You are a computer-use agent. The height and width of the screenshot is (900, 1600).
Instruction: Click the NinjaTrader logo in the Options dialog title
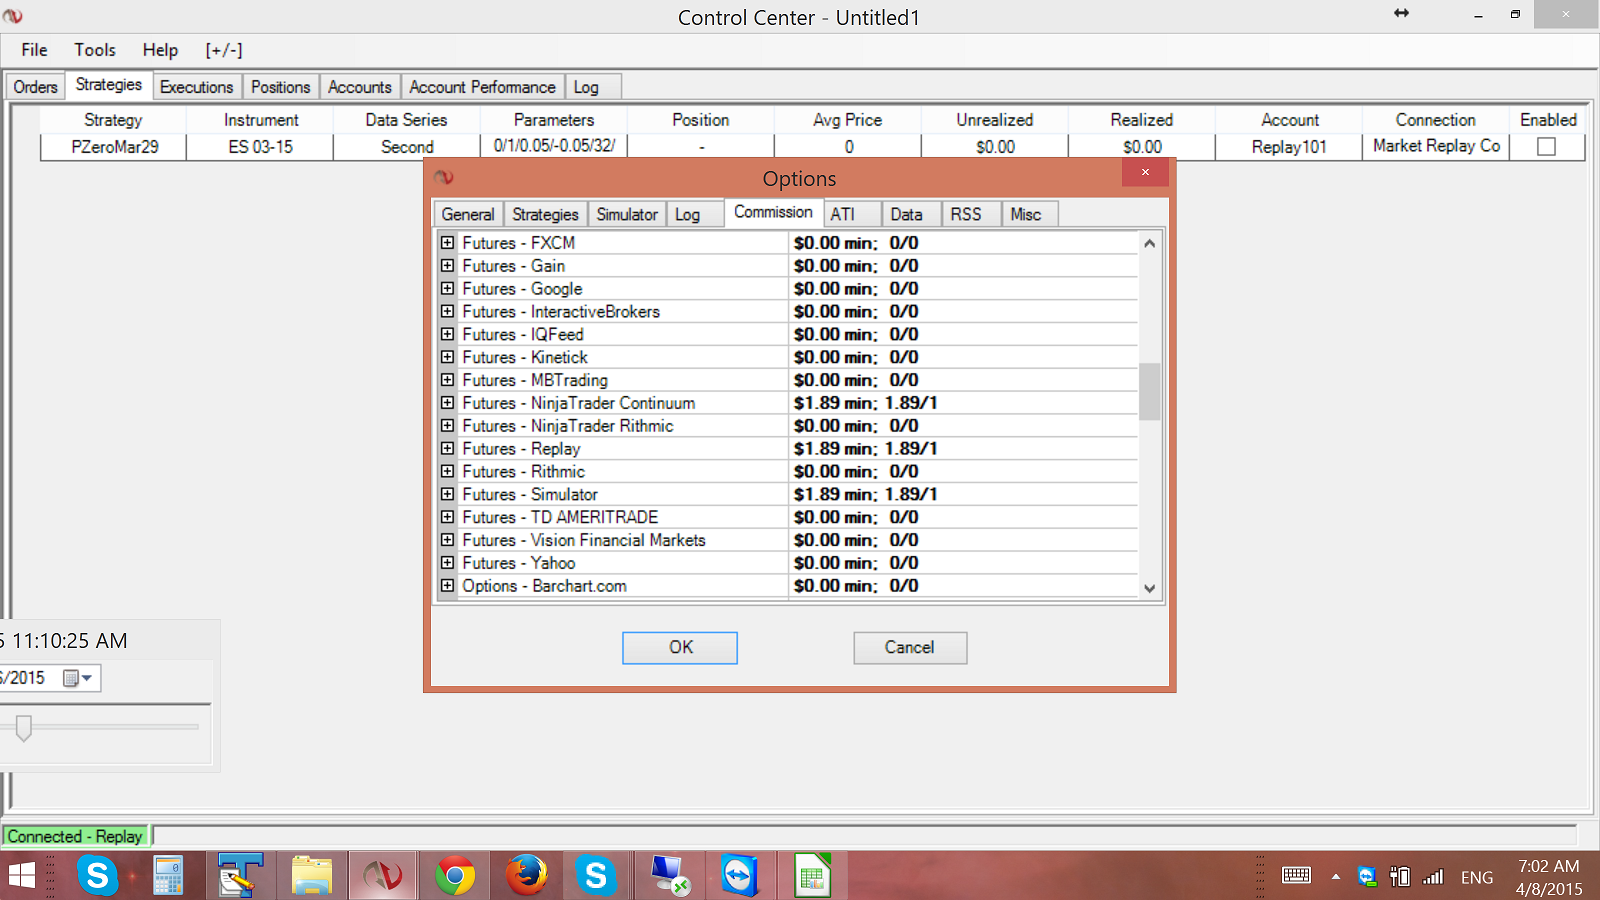(444, 177)
